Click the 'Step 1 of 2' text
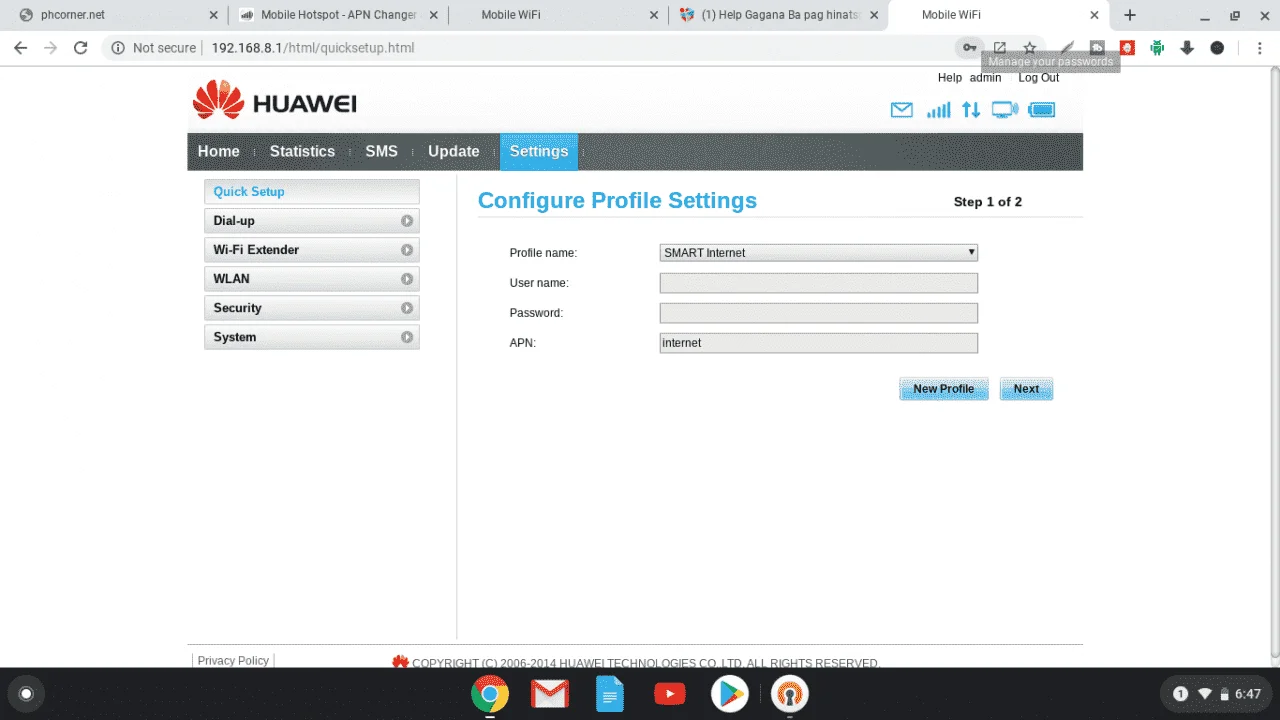Viewport: 1280px width, 720px height. tap(987, 202)
